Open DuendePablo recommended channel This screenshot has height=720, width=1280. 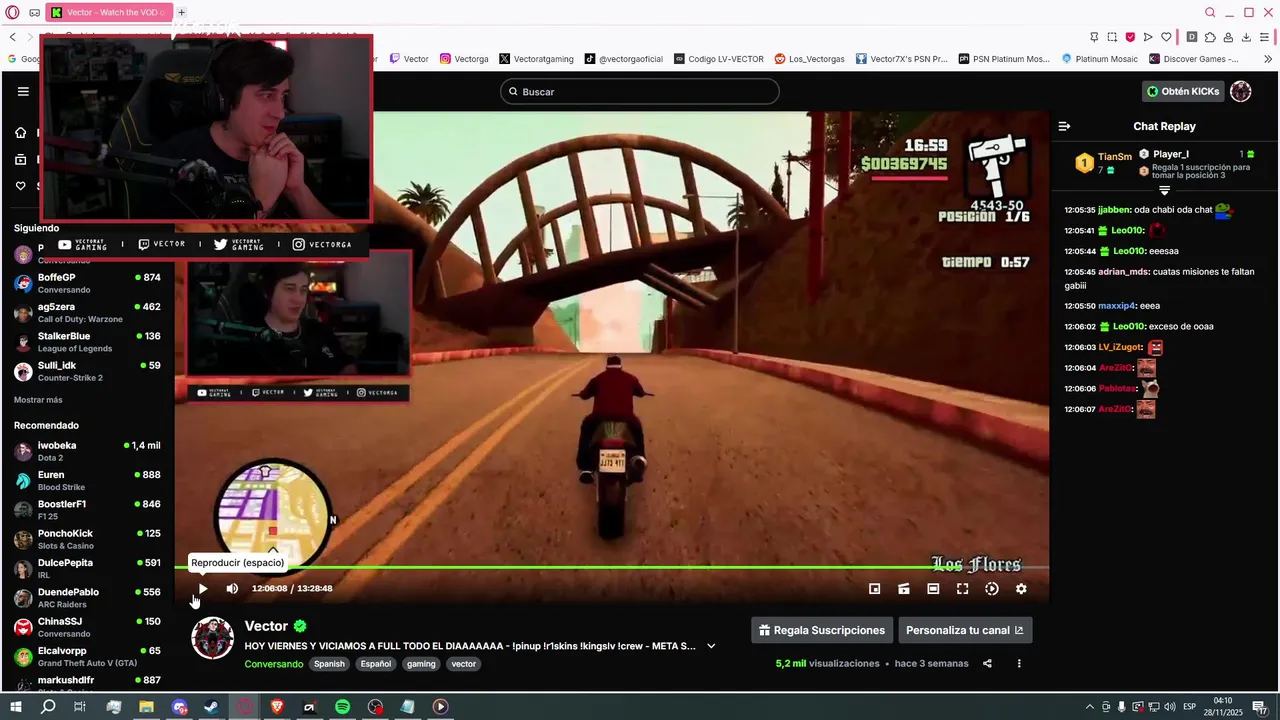87,598
